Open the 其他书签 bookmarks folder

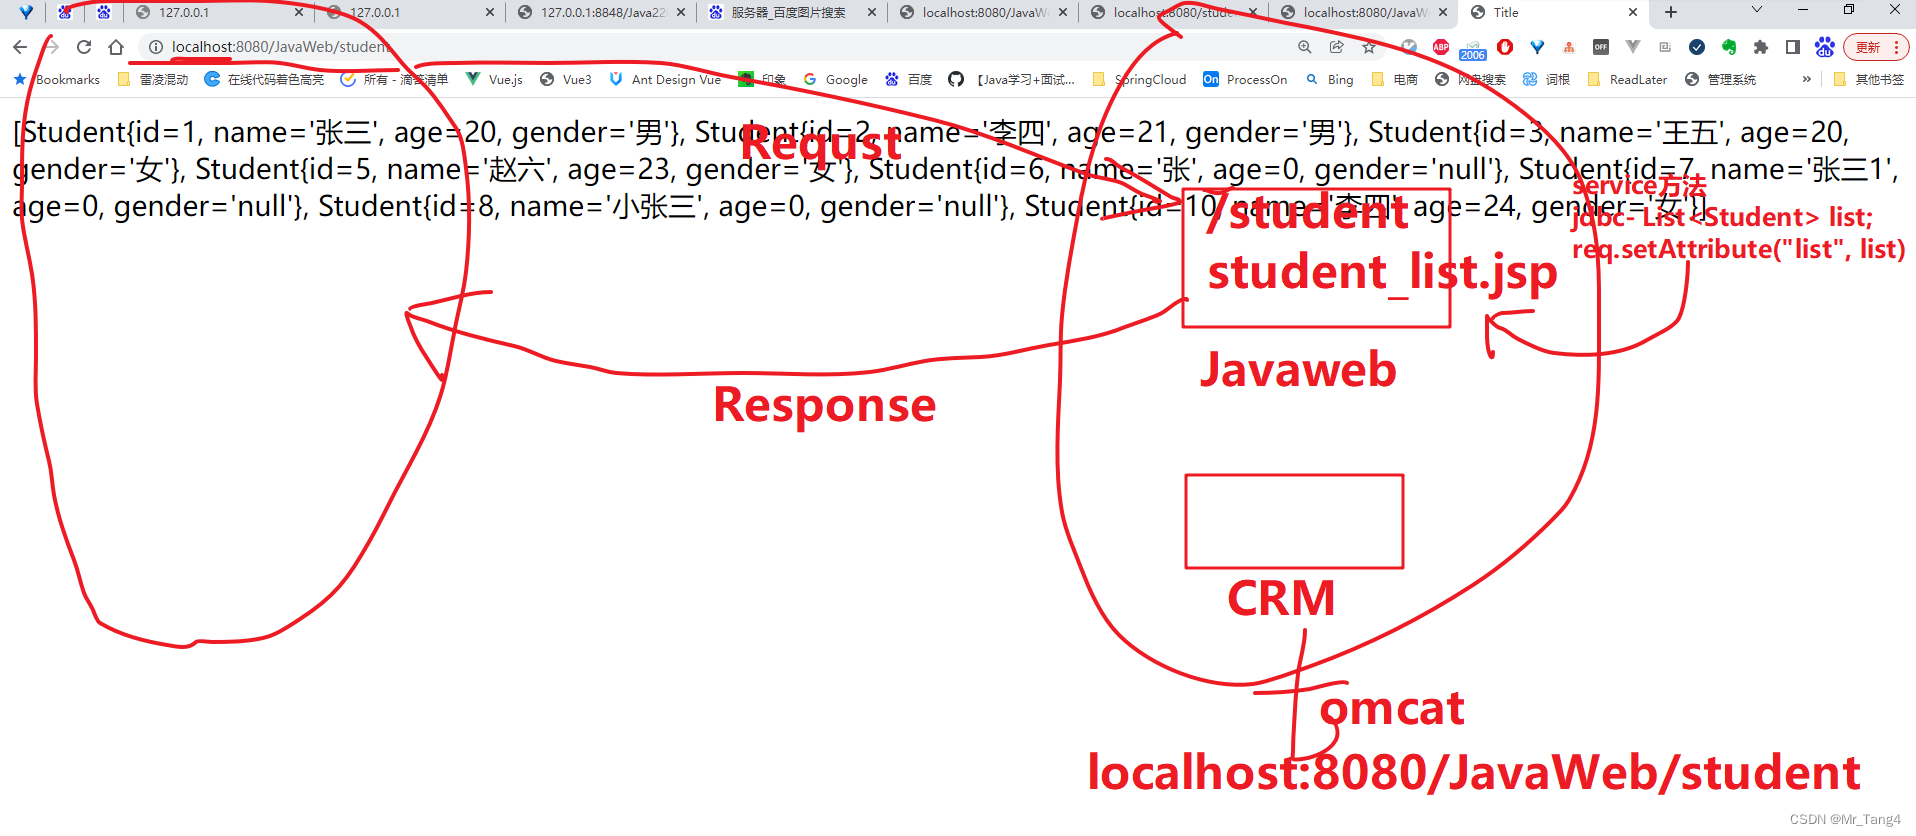(1869, 79)
